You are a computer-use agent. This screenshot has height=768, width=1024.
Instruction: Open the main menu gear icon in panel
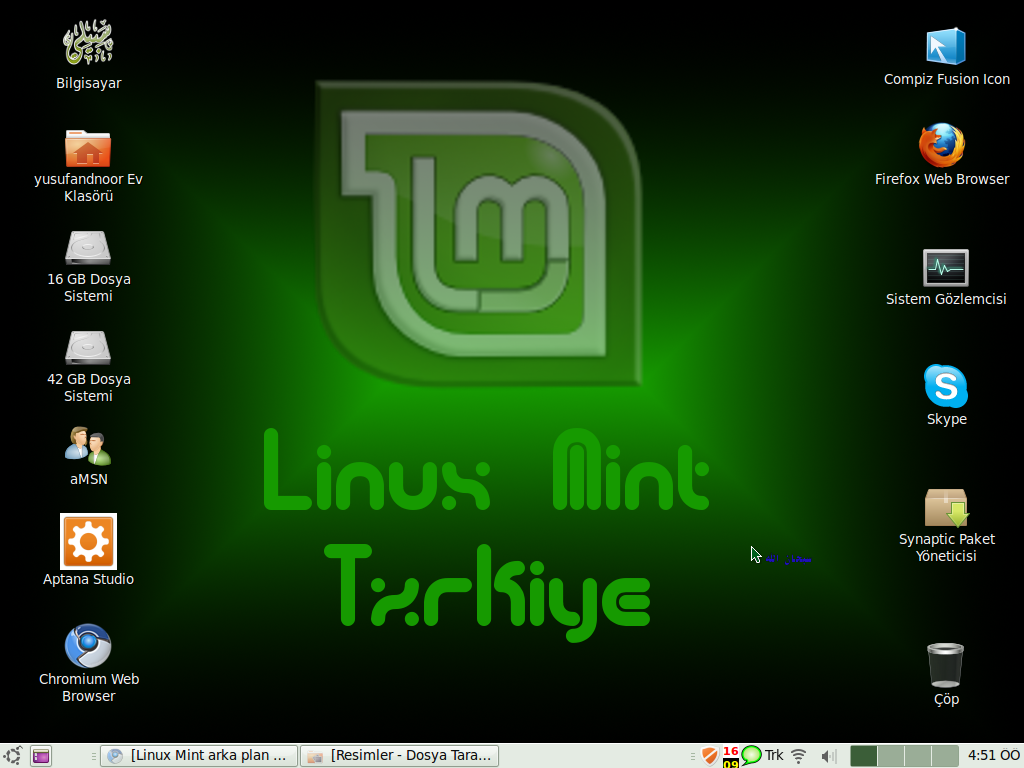12,756
